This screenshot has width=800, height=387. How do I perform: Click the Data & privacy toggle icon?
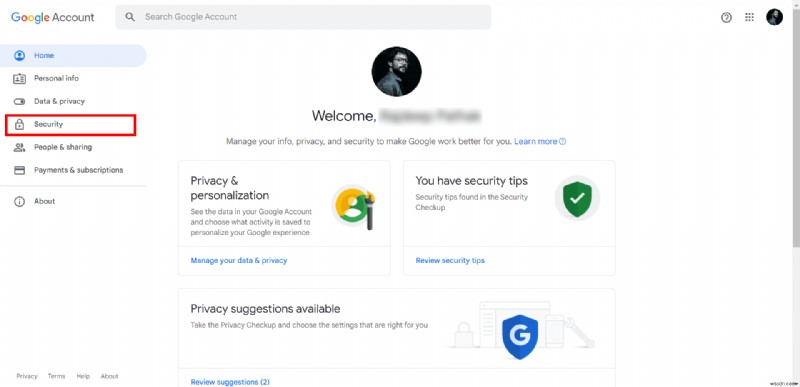coord(19,101)
